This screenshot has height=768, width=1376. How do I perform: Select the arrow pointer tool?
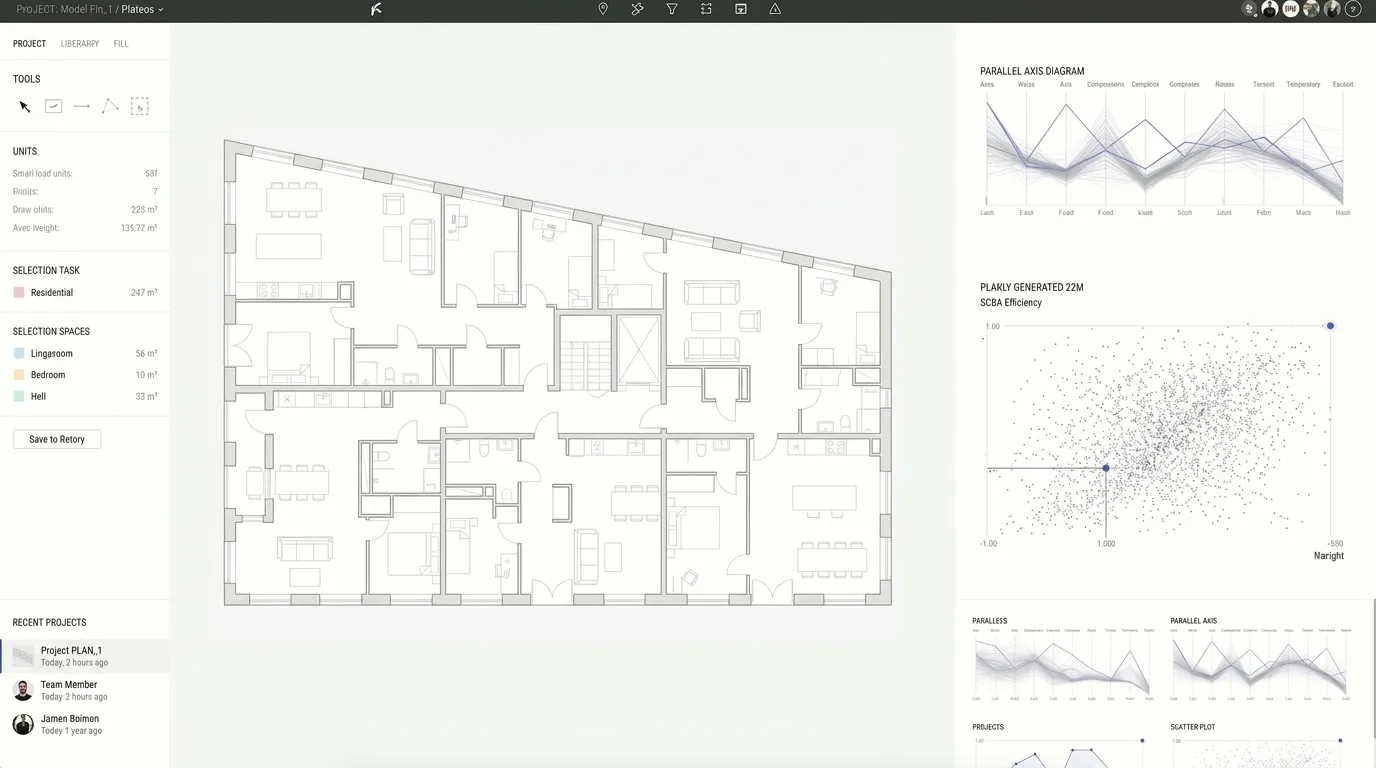[x=25, y=107]
